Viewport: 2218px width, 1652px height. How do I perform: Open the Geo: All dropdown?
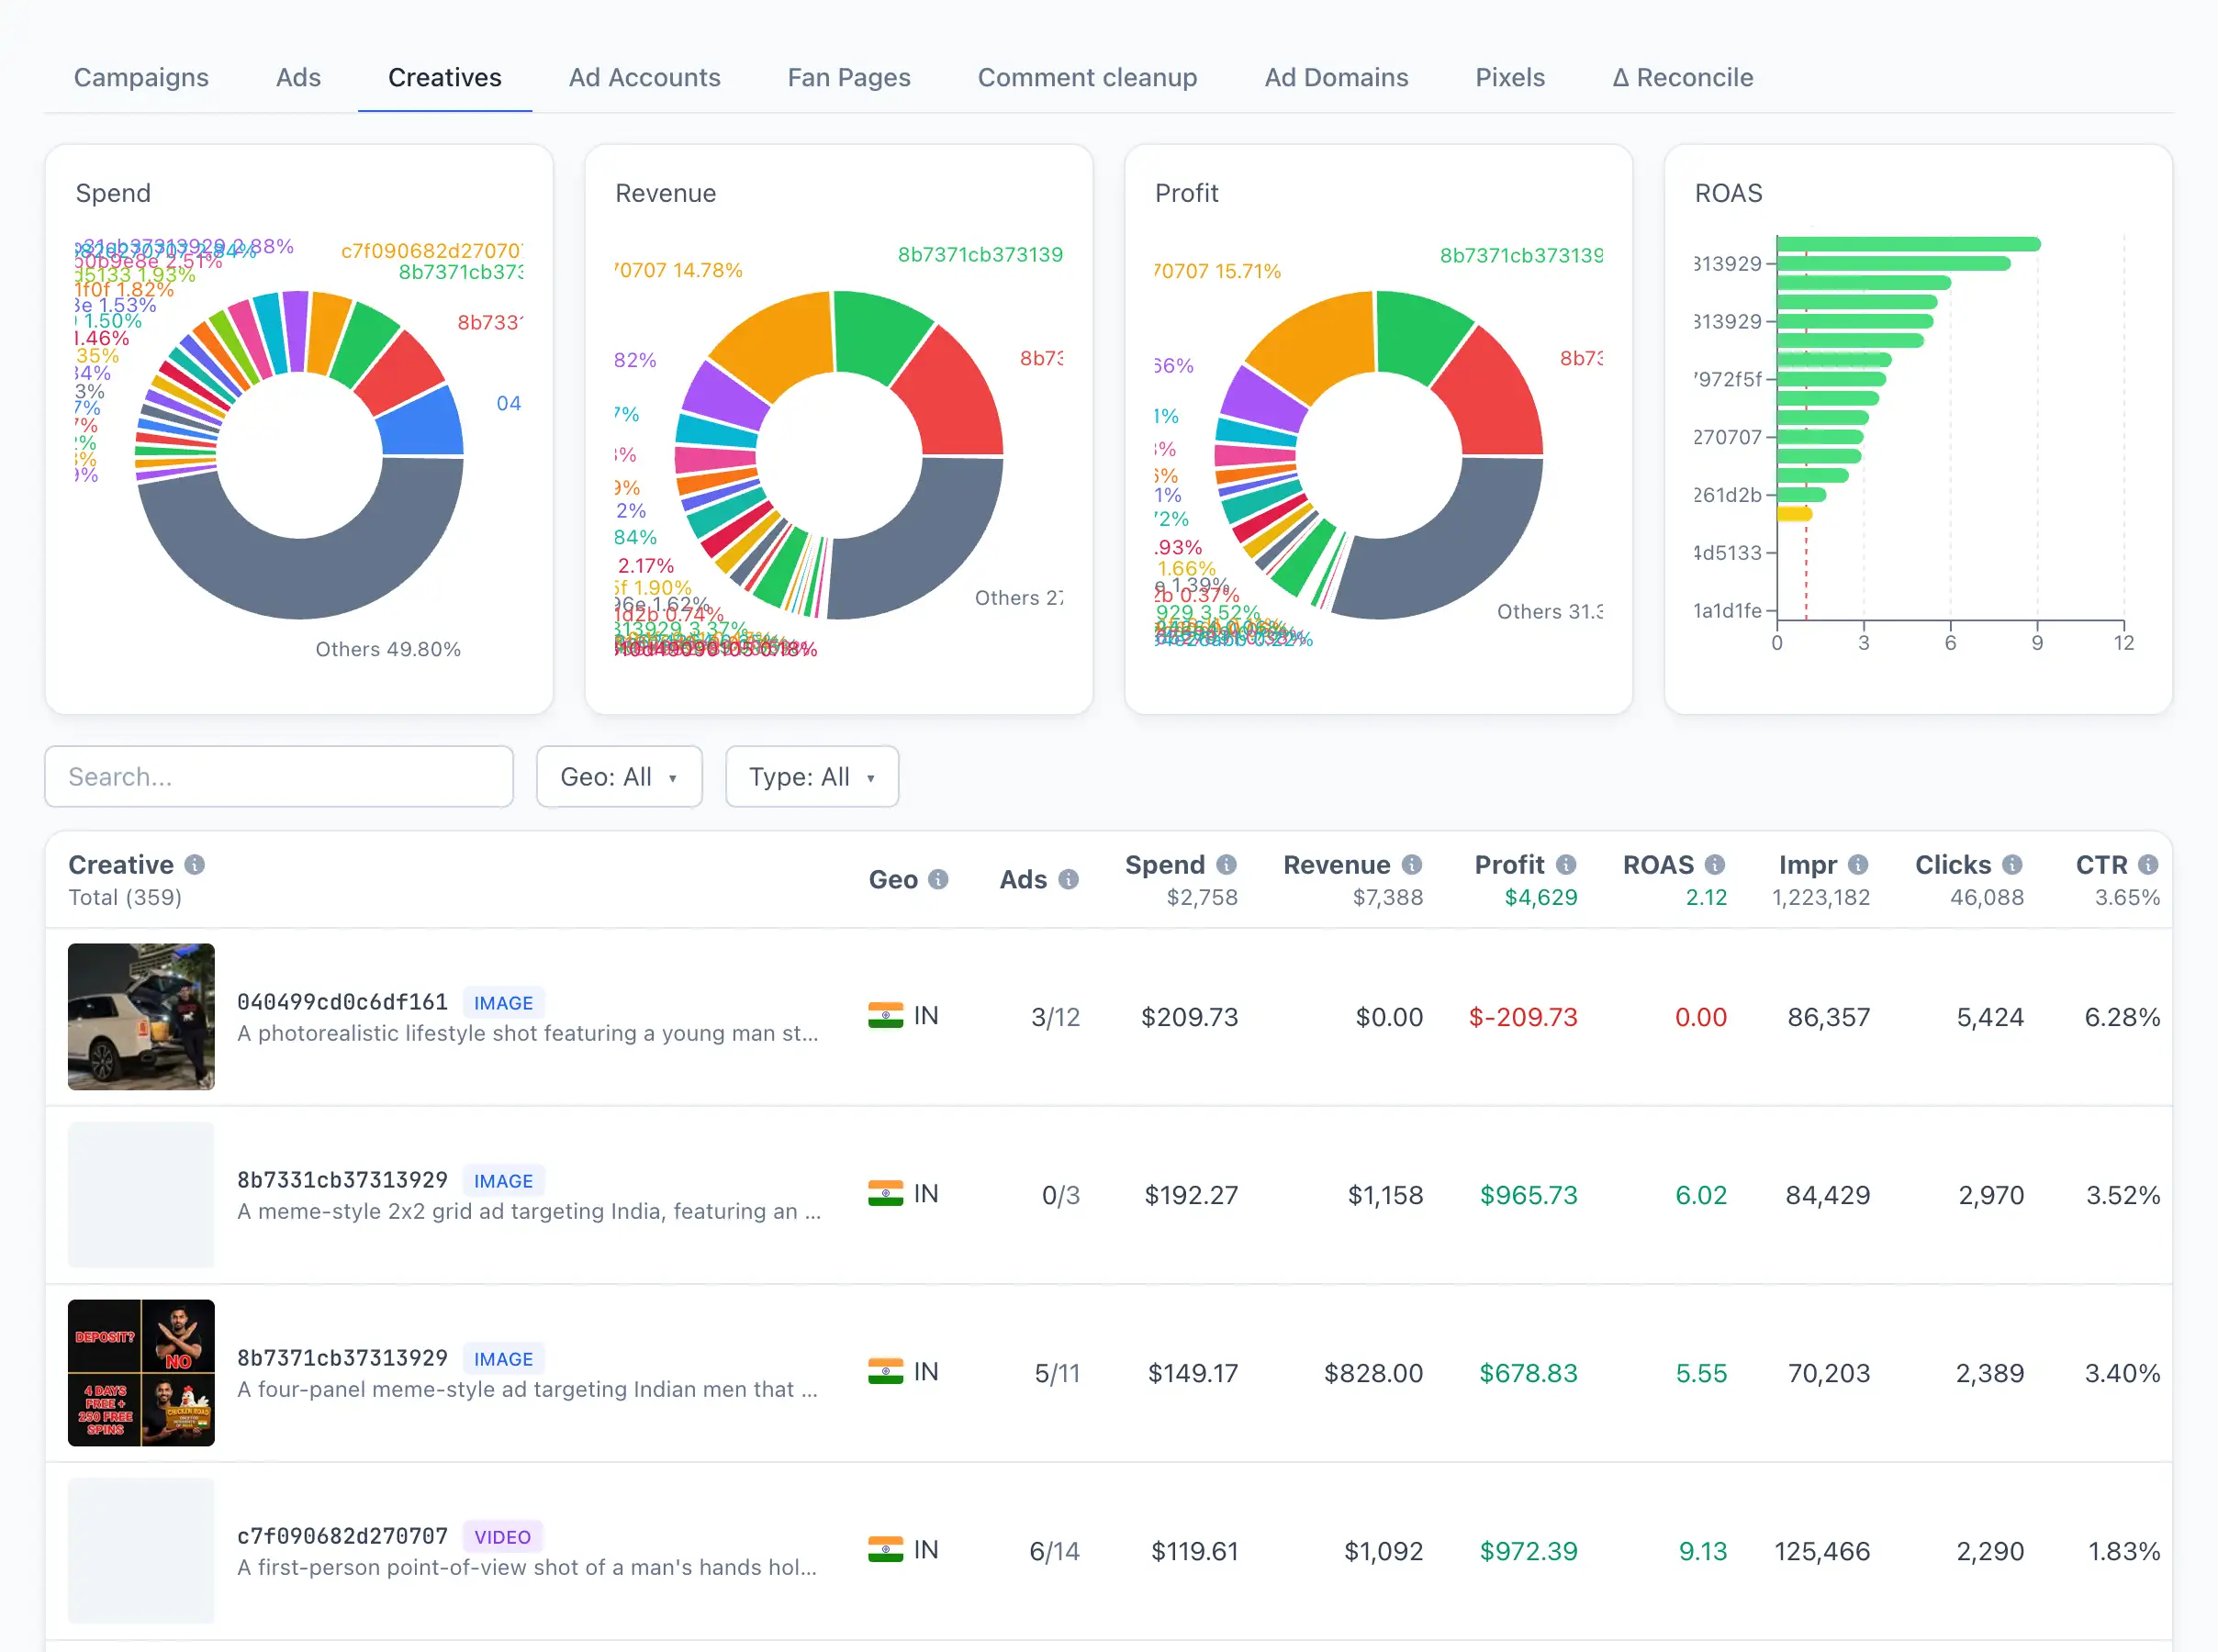coord(619,777)
